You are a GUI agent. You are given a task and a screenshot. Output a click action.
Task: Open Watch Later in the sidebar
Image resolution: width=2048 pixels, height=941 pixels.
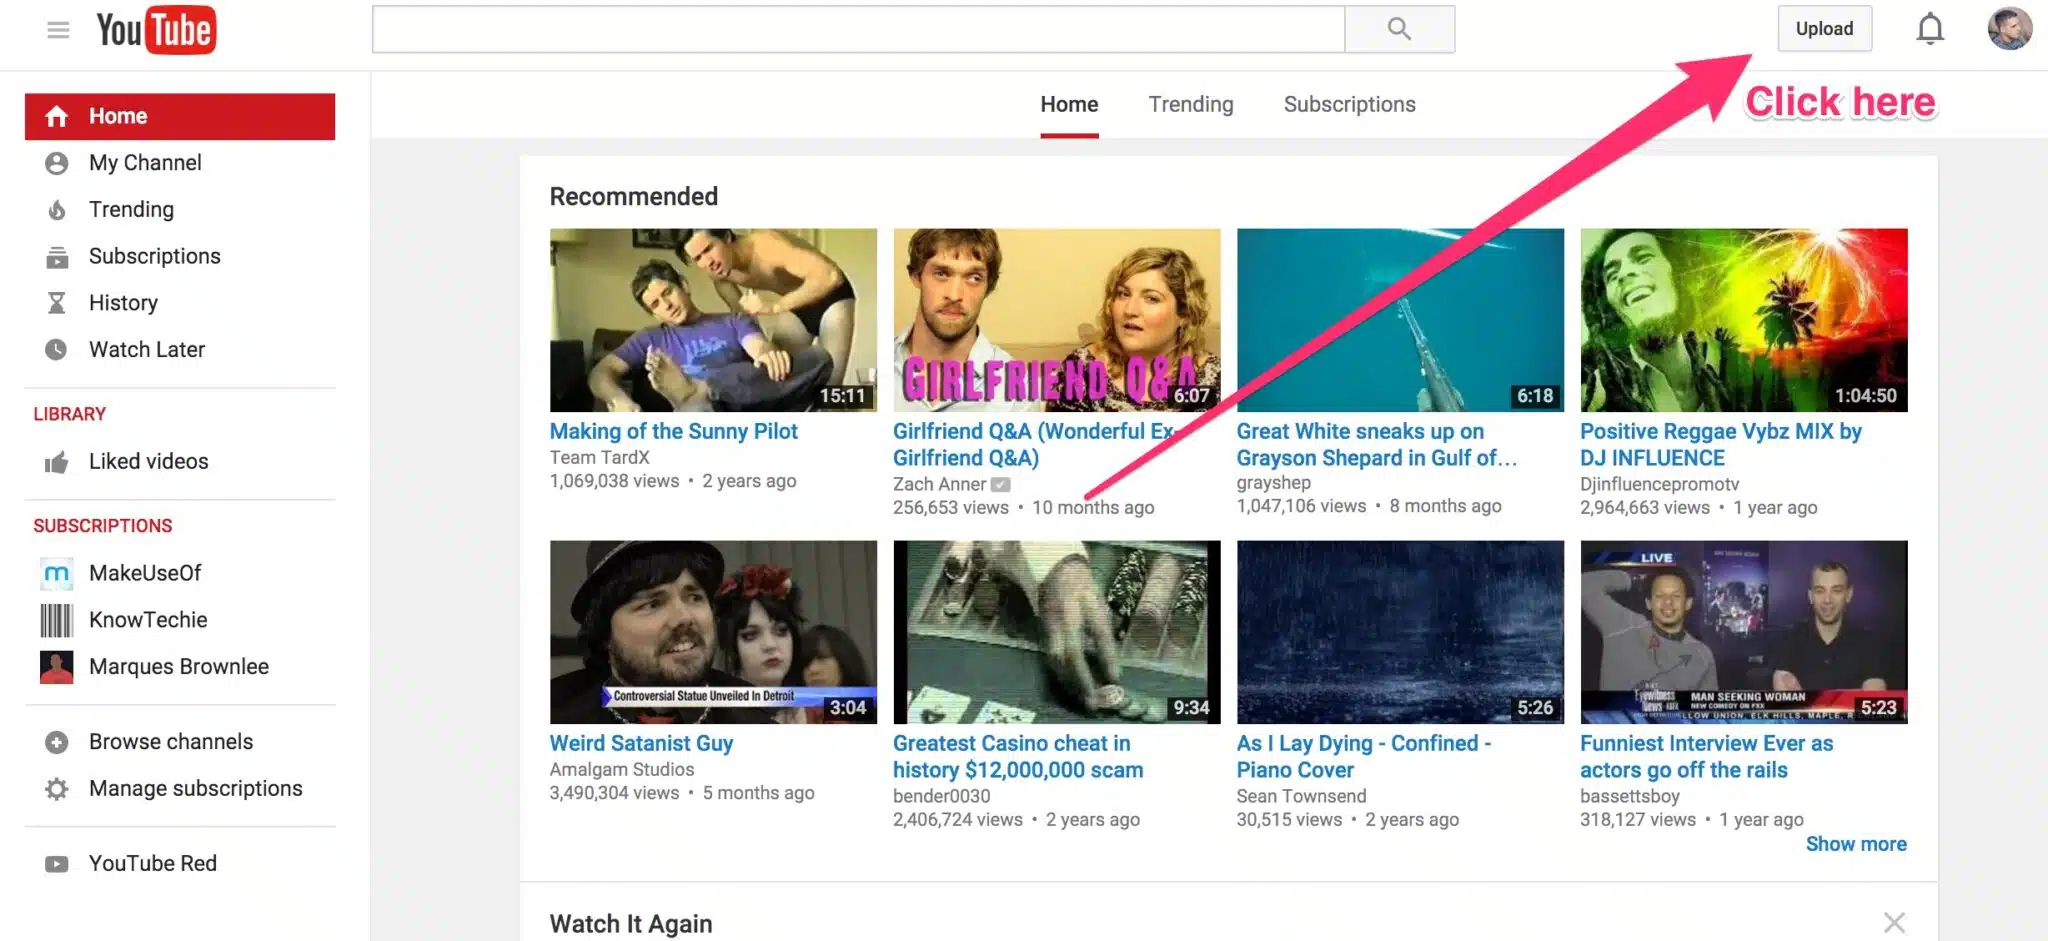tap(147, 349)
